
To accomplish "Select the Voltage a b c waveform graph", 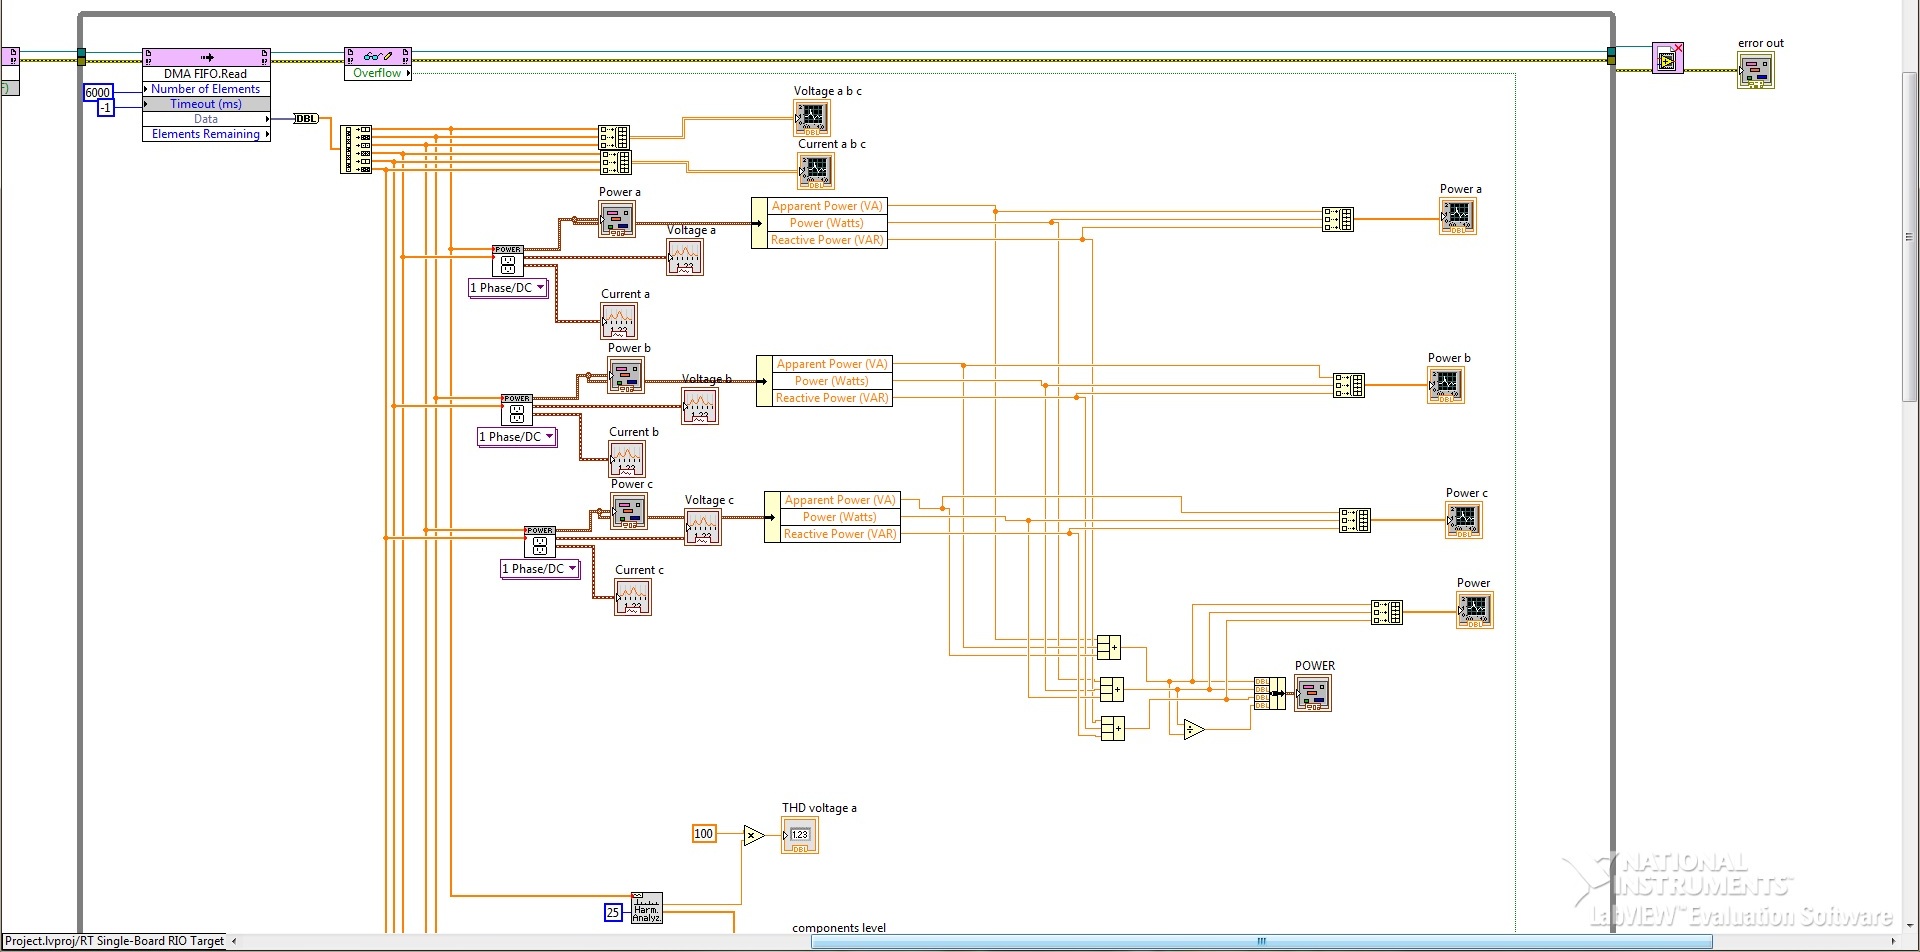I will tap(812, 119).
